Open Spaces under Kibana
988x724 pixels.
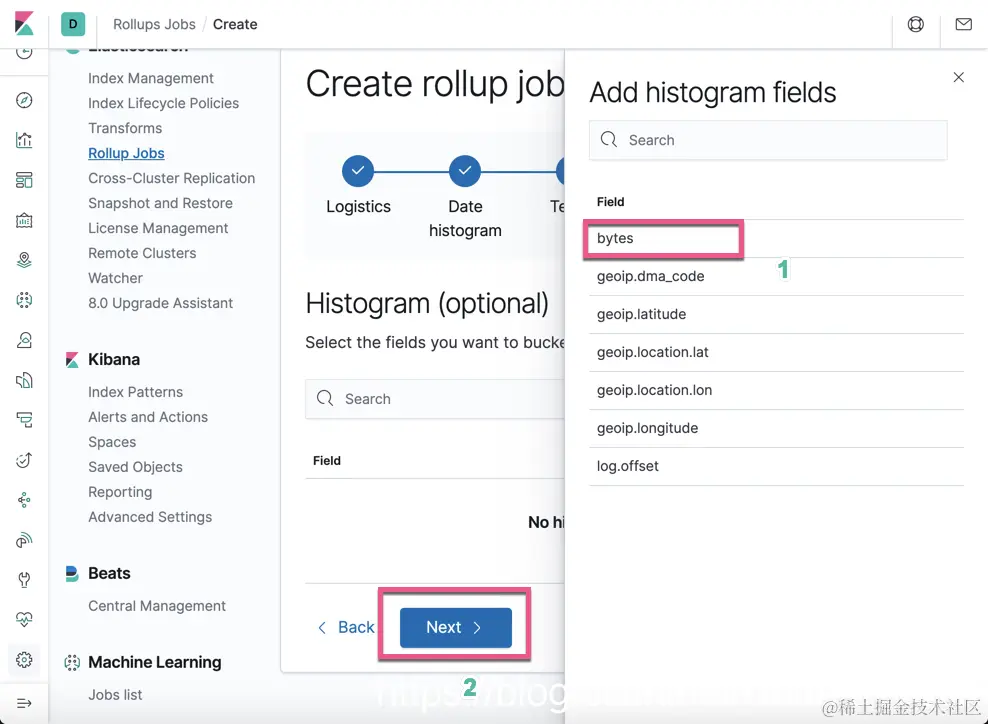[112, 442]
